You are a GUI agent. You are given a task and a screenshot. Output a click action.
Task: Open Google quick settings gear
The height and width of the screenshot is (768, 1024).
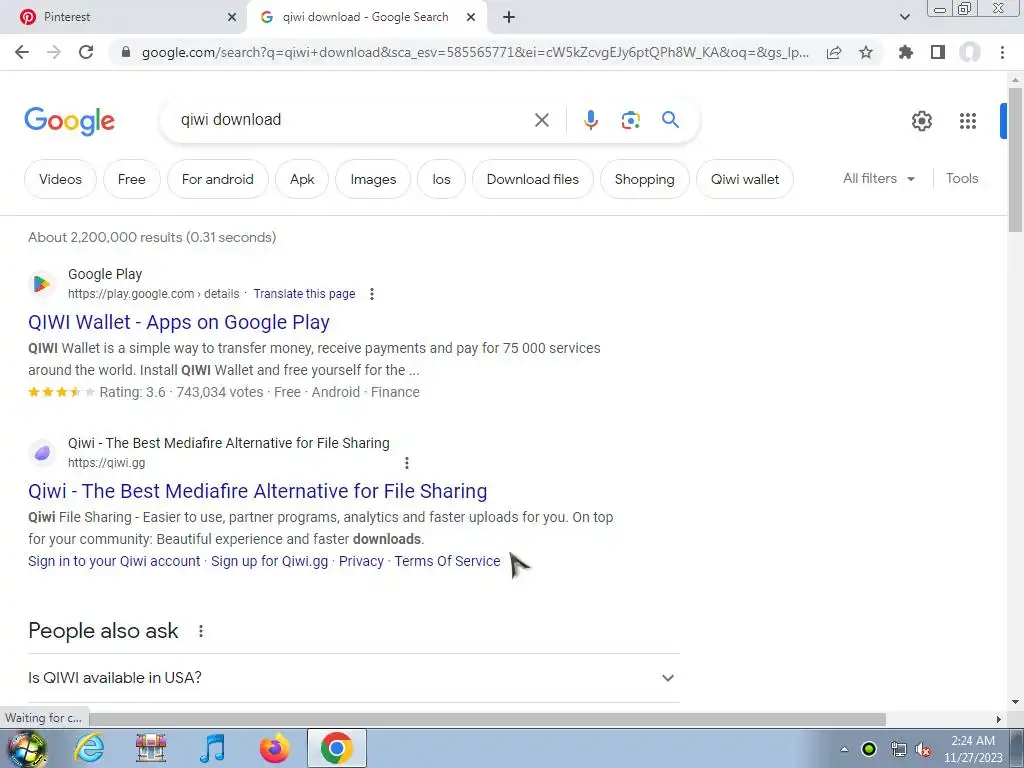tap(921, 121)
